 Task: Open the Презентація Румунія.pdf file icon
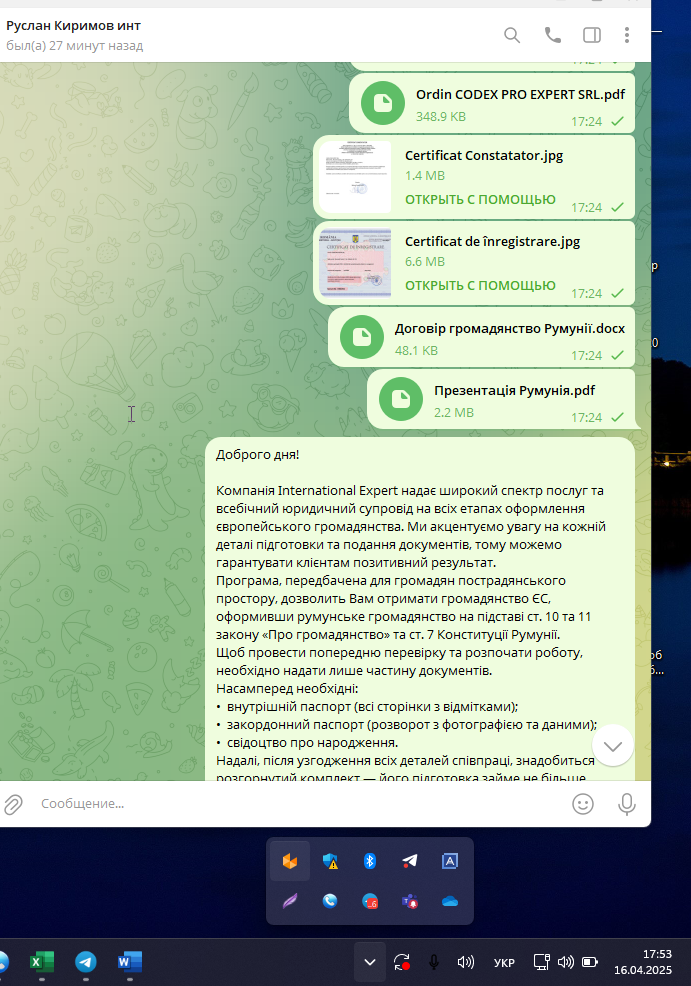point(401,399)
